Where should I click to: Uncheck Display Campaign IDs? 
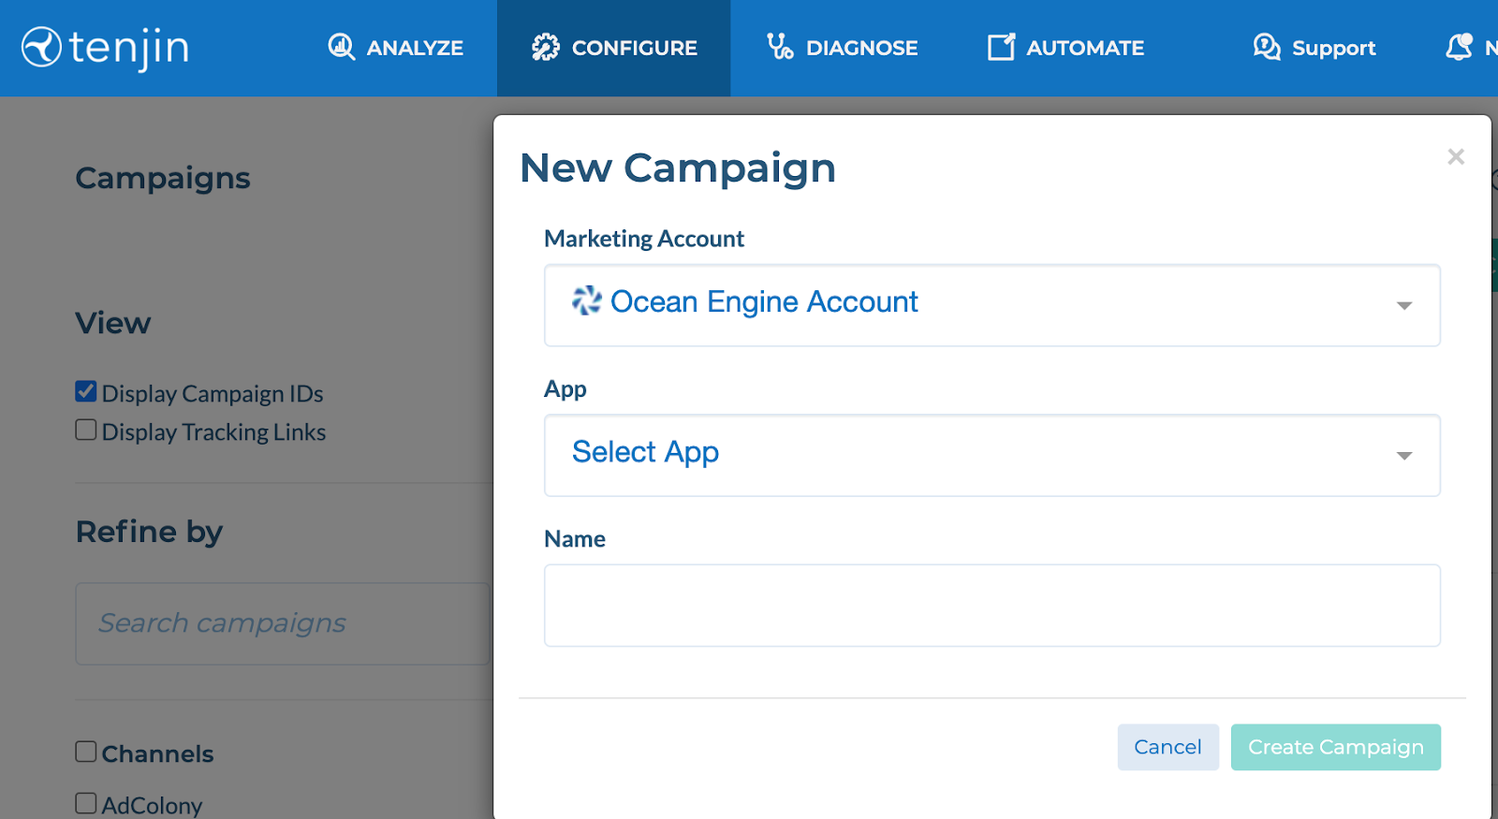[86, 392]
